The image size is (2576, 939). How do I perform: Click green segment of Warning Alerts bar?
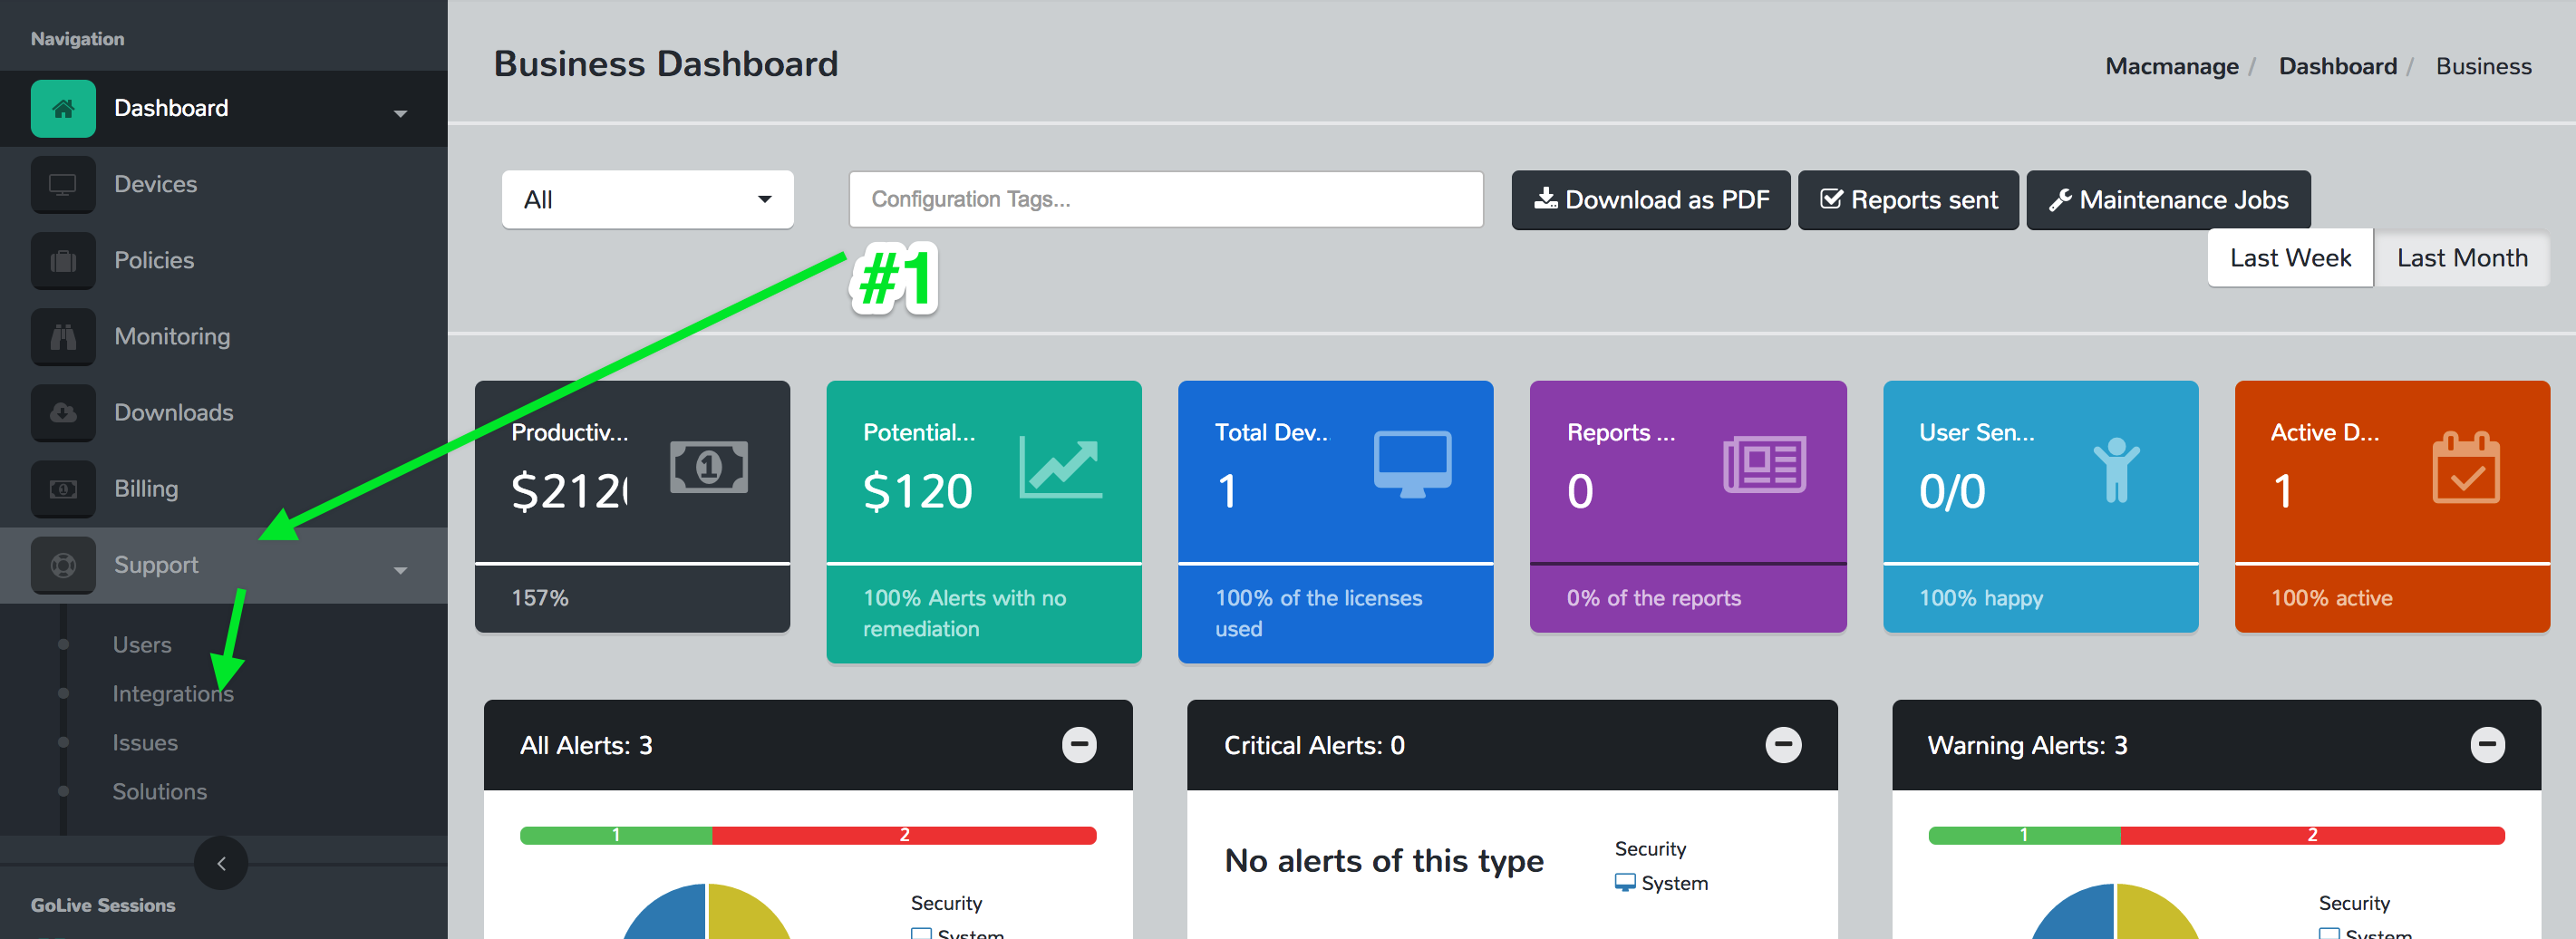tap(2024, 835)
